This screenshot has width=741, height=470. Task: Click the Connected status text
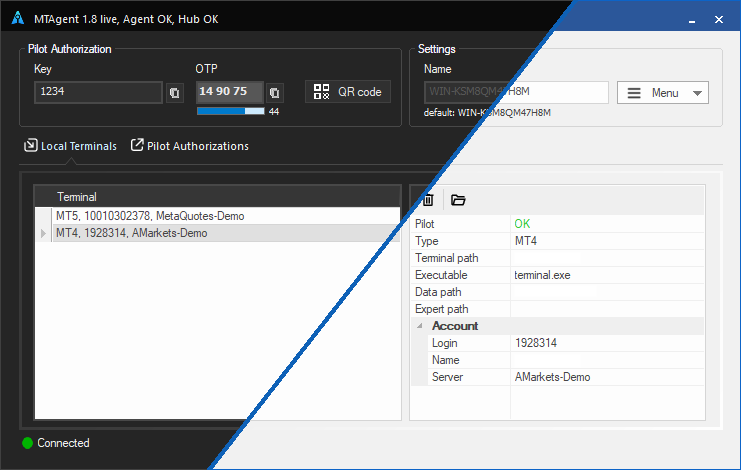pos(63,443)
